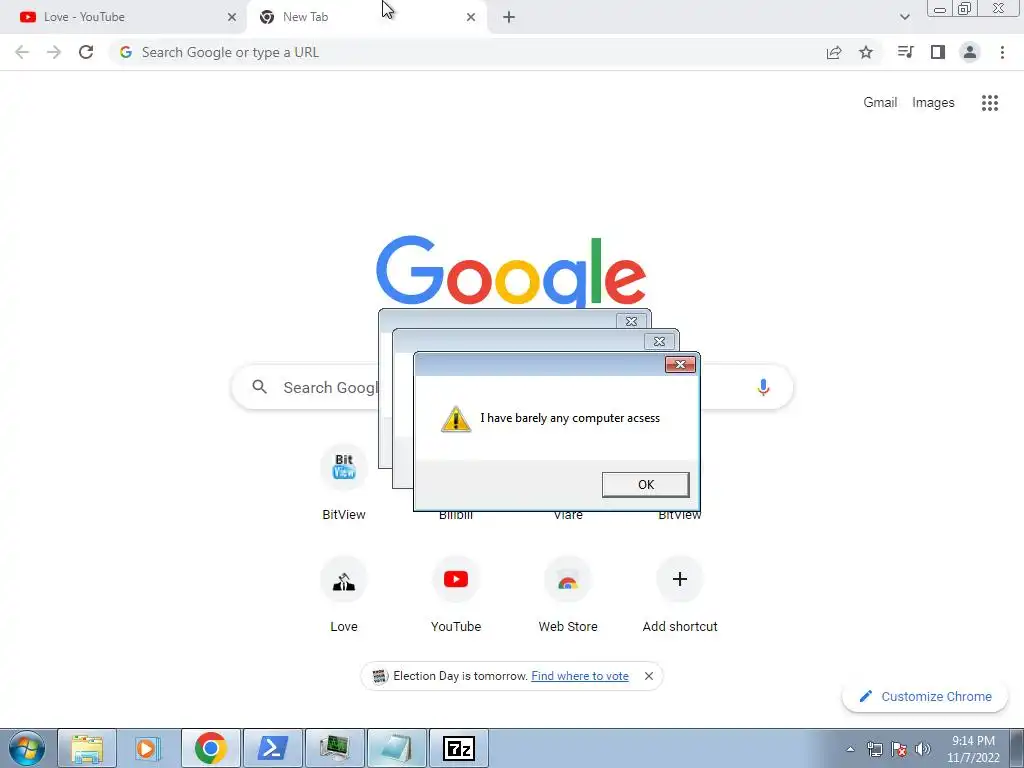This screenshot has height=768, width=1024.
Task: Open the Google apps grid
Action: [x=990, y=103]
